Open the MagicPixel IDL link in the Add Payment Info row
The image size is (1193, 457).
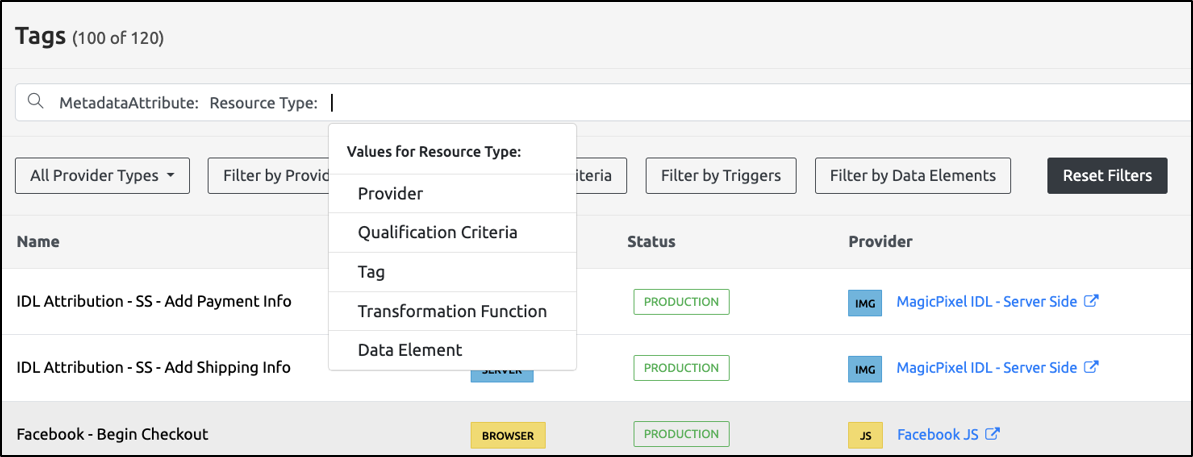[986, 301]
